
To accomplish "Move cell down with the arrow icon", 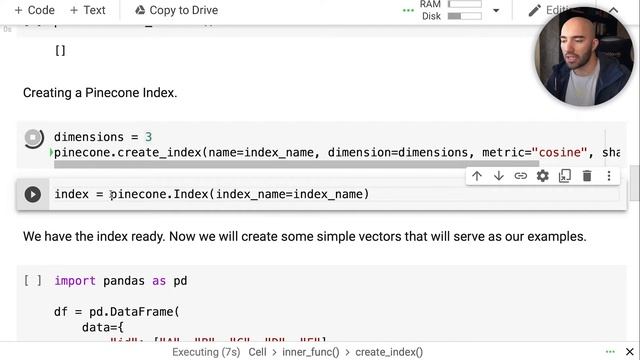I will (x=498, y=176).
